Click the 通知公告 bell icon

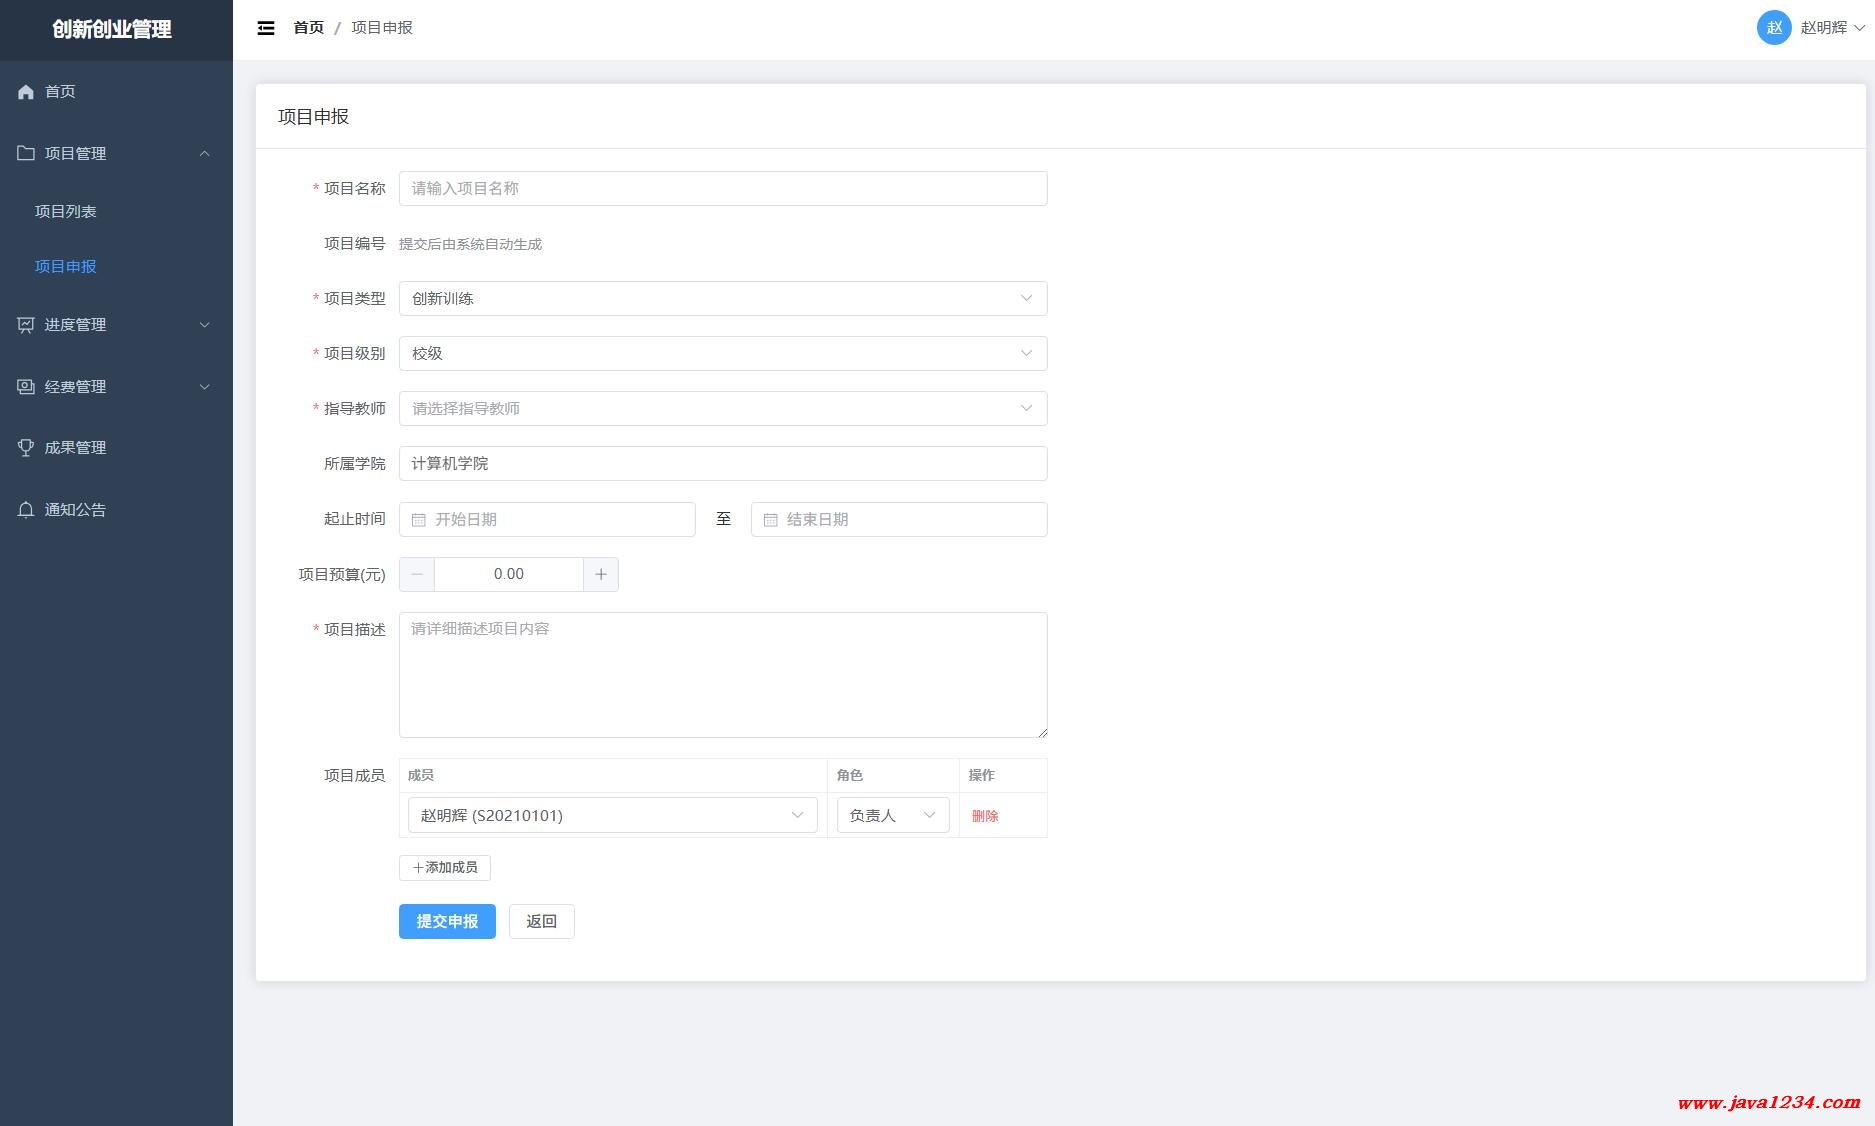(26, 510)
